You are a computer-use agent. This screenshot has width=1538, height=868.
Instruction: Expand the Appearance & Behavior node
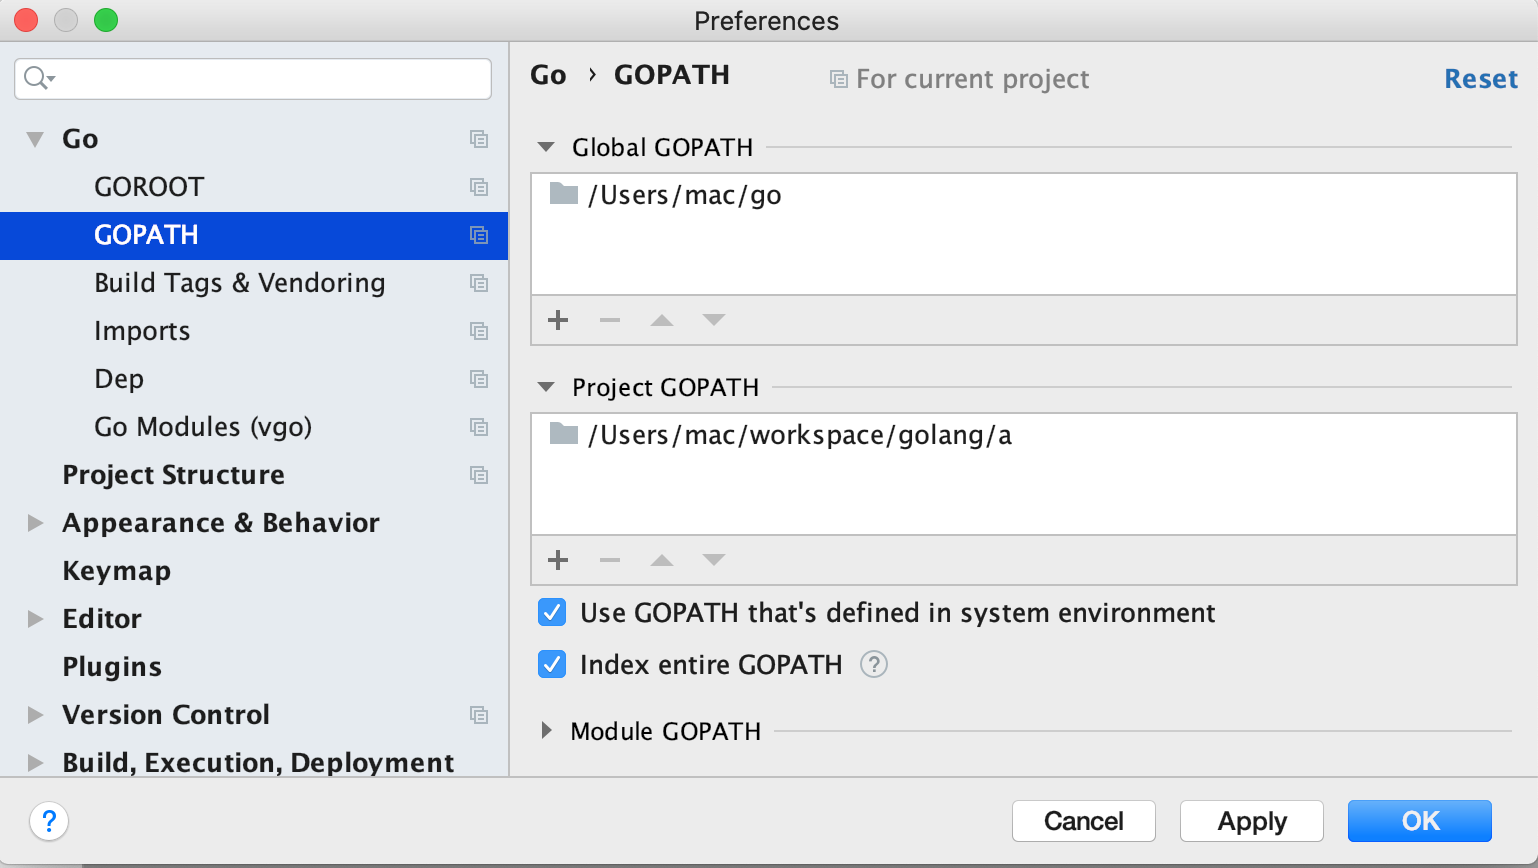(x=35, y=523)
